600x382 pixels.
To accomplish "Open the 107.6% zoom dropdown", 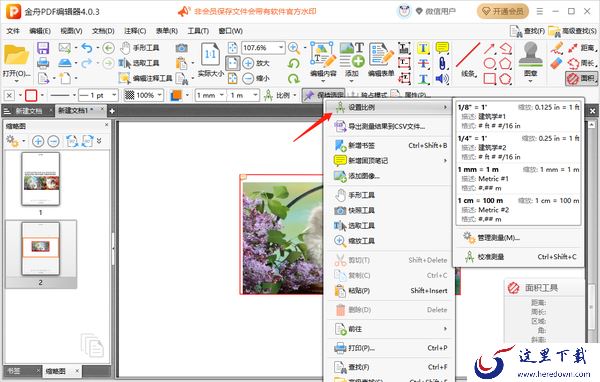I will point(281,48).
